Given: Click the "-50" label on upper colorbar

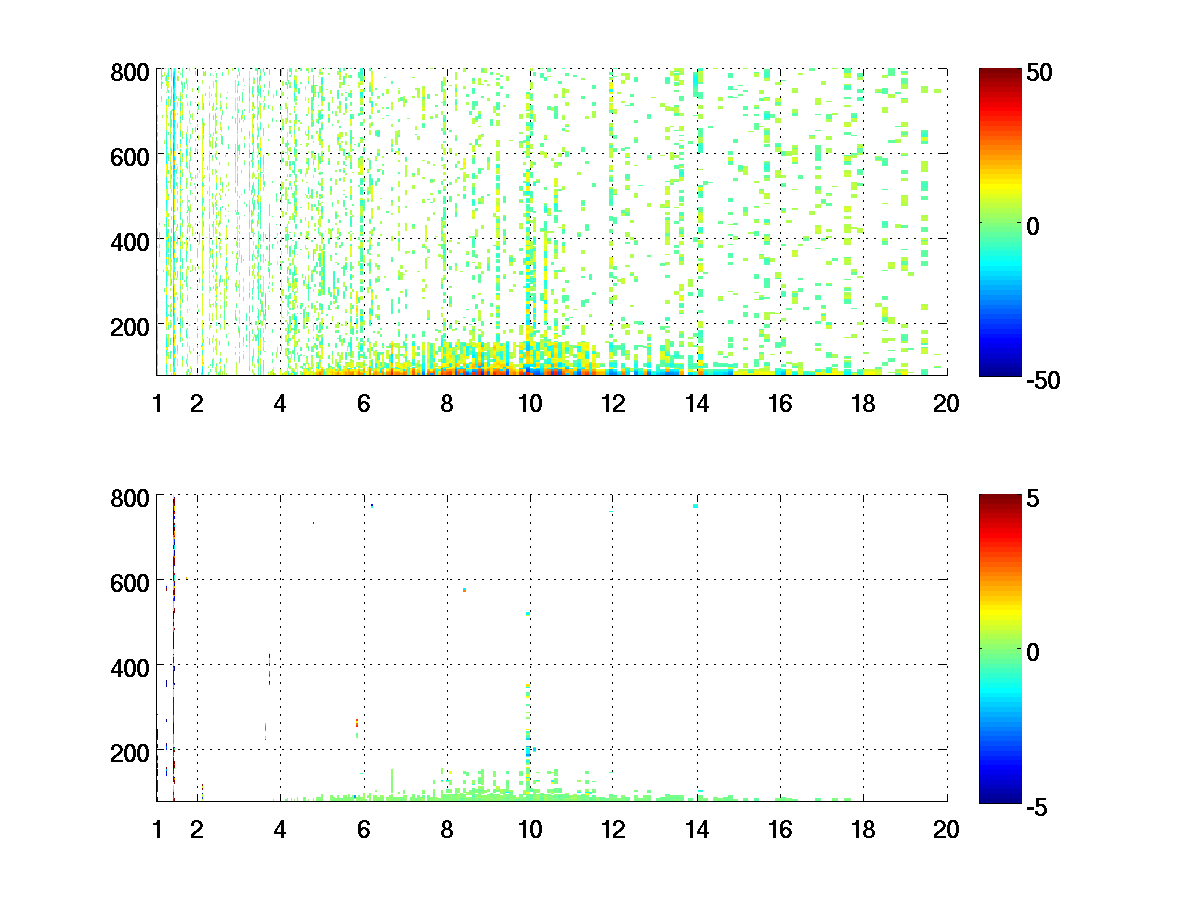Looking at the screenshot, I should coord(1045,379).
